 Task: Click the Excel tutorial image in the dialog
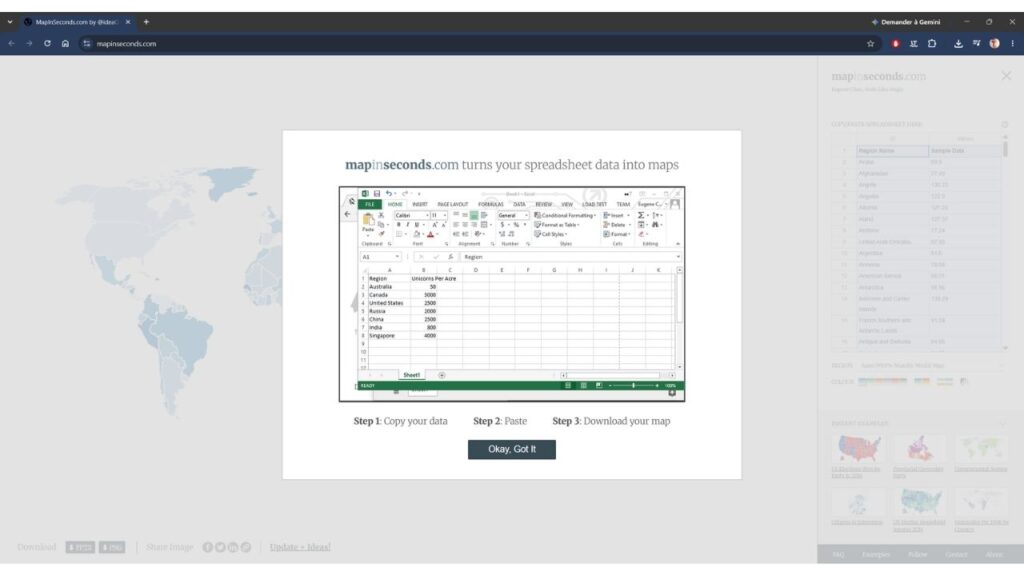point(512,294)
